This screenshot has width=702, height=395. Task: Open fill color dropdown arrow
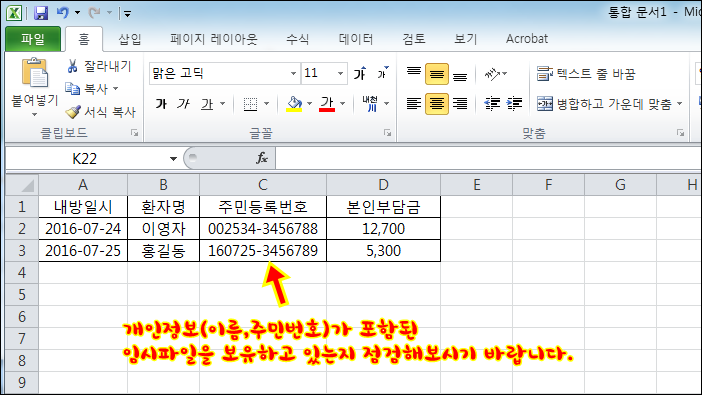(x=309, y=104)
